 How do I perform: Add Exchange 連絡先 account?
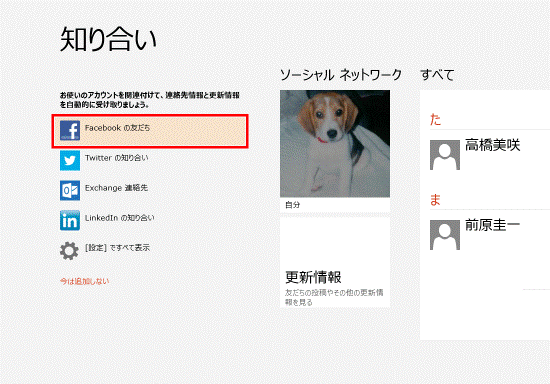coord(116,188)
